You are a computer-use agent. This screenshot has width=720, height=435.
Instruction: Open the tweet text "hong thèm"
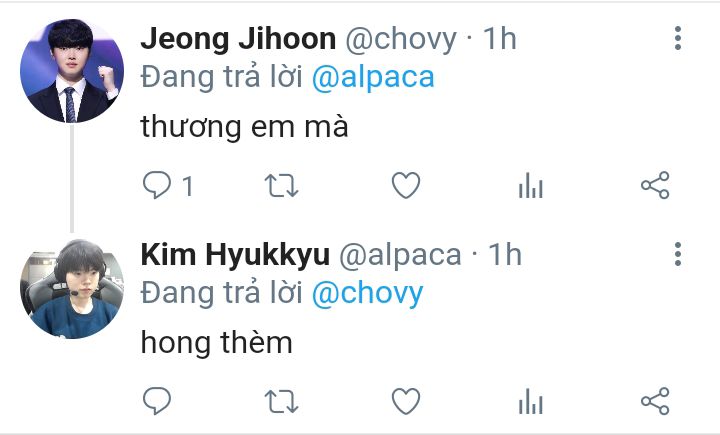point(216,344)
